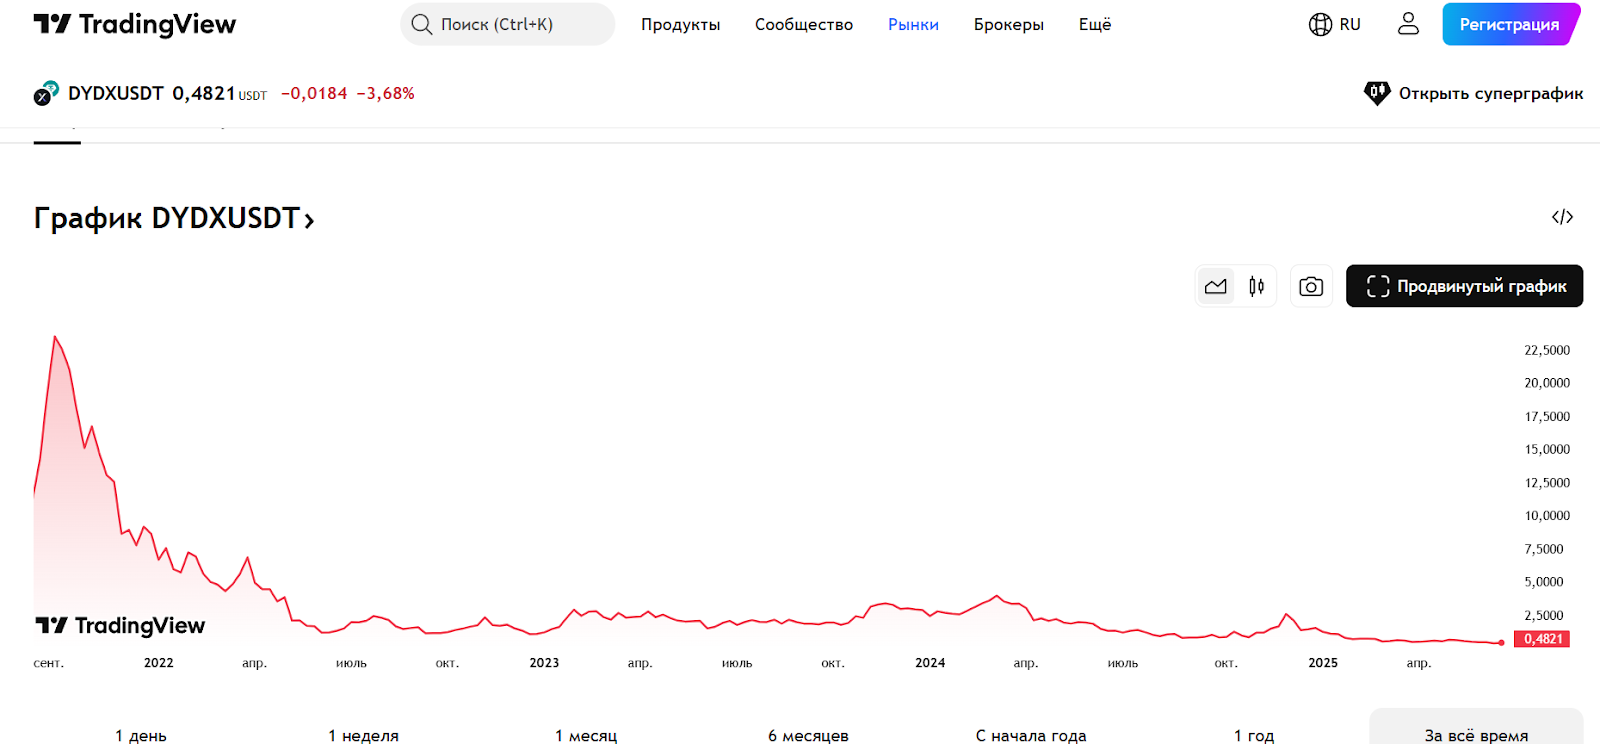1600x744 pixels.
Task: Click the Регистрация button
Action: coord(1509,24)
